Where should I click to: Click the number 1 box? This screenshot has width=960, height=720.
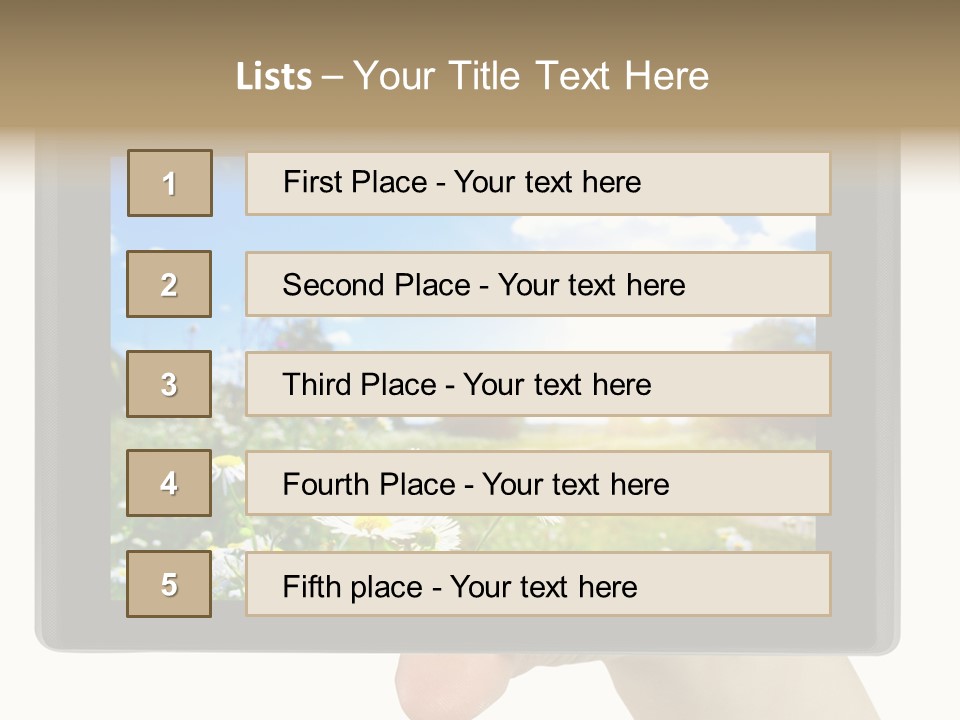(170, 183)
